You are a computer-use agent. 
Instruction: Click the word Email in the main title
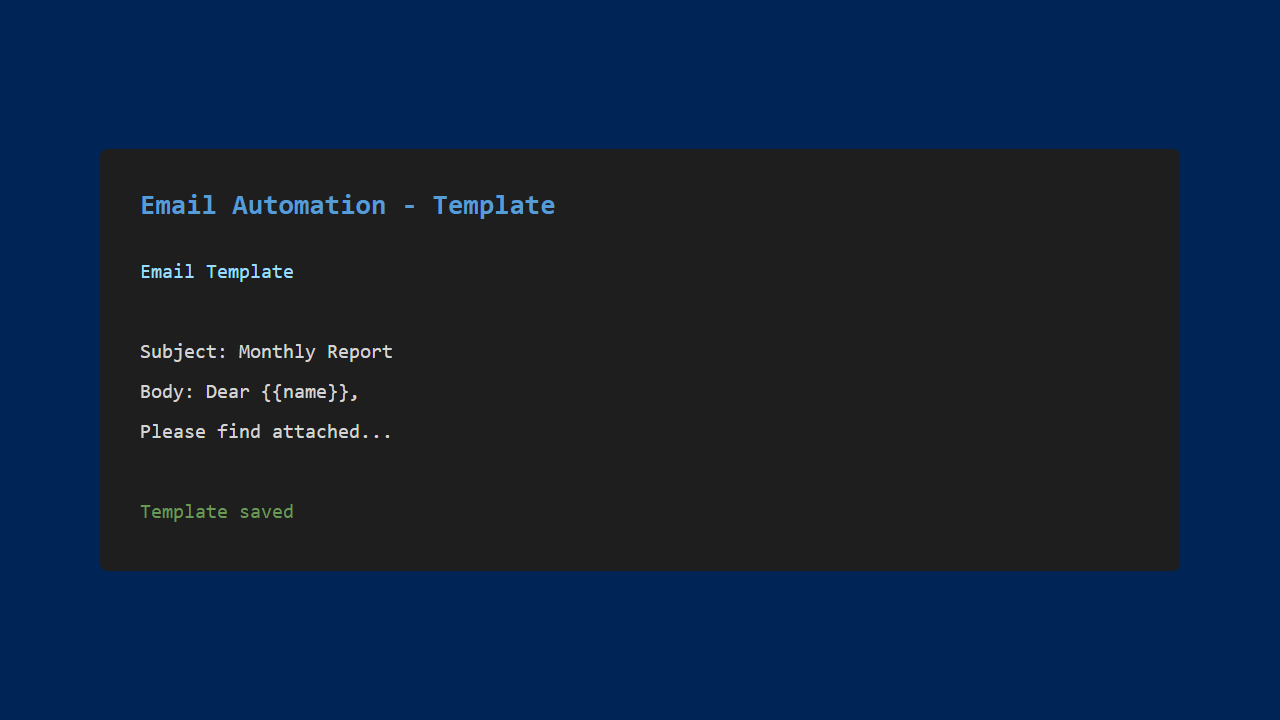(178, 206)
